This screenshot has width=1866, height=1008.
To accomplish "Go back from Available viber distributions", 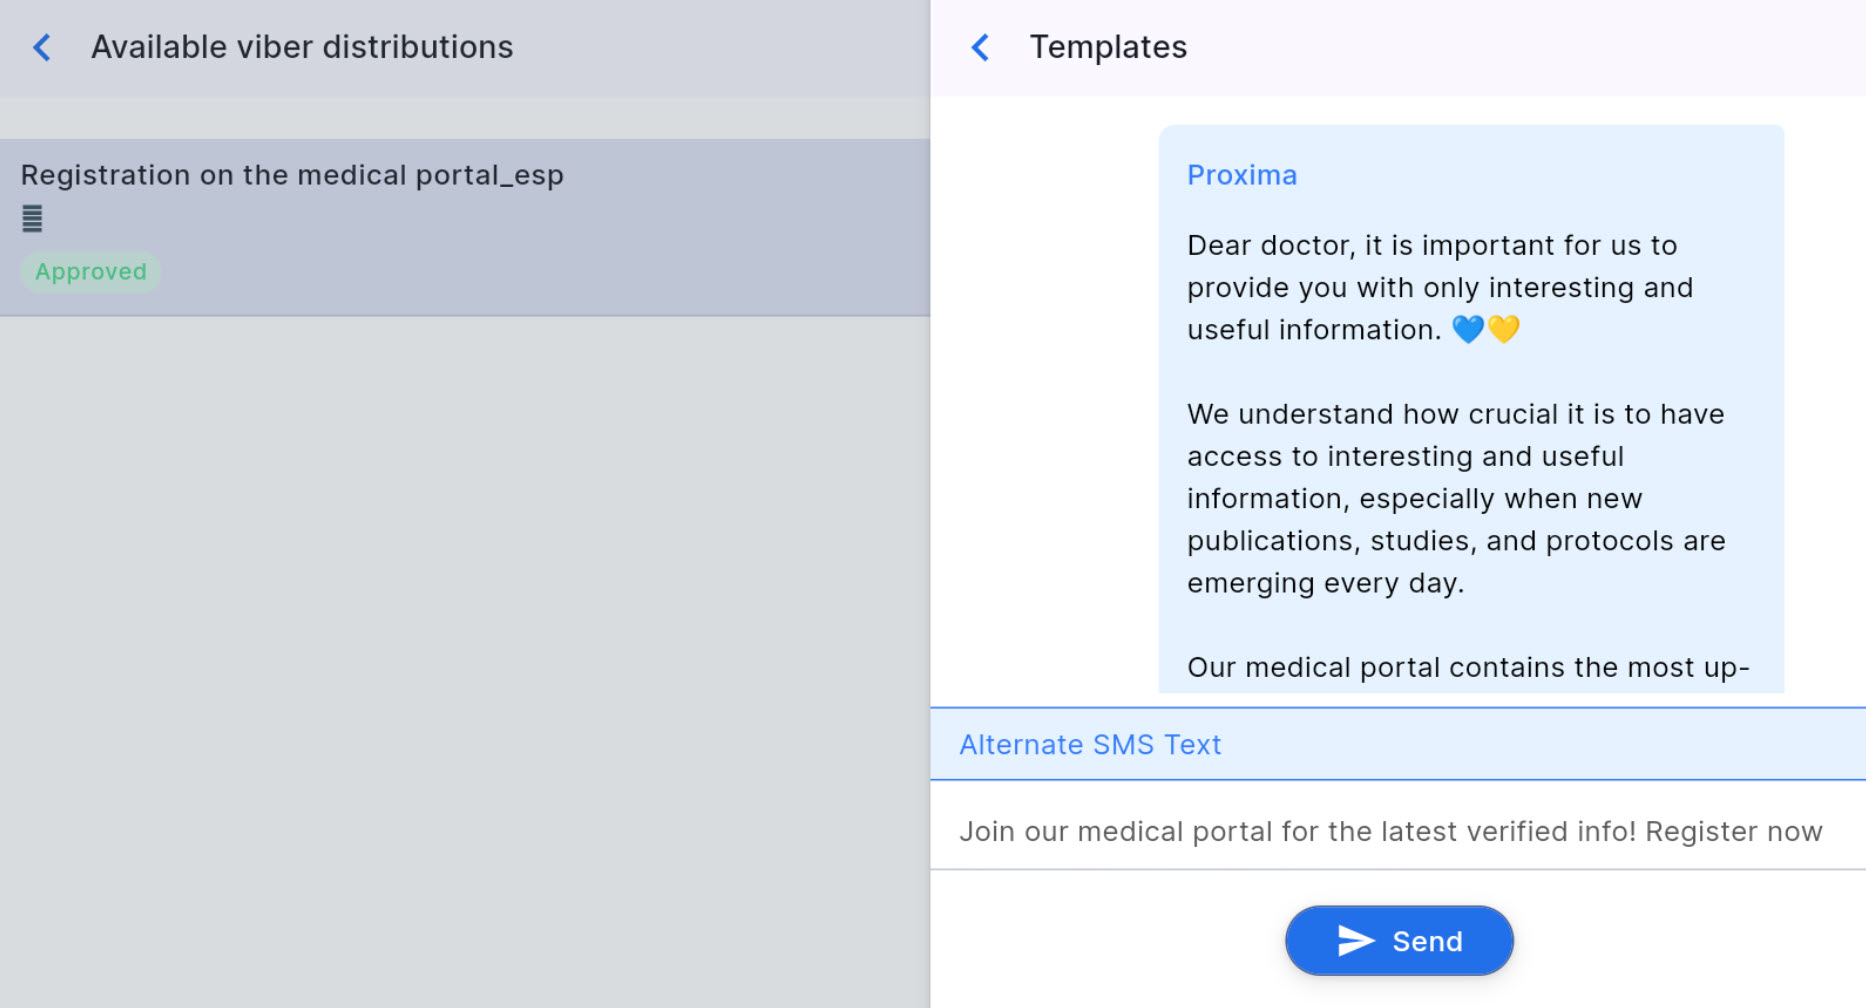I will point(42,47).
